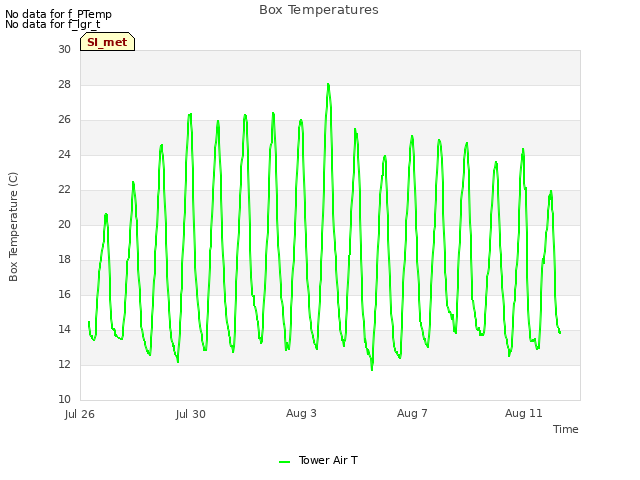Click the 24 y-axis tick label
Screen dimensions: 640x480
[64, 154]
